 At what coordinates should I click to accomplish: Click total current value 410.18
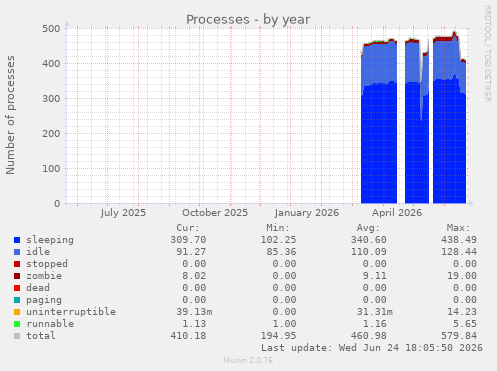[188, 336]
